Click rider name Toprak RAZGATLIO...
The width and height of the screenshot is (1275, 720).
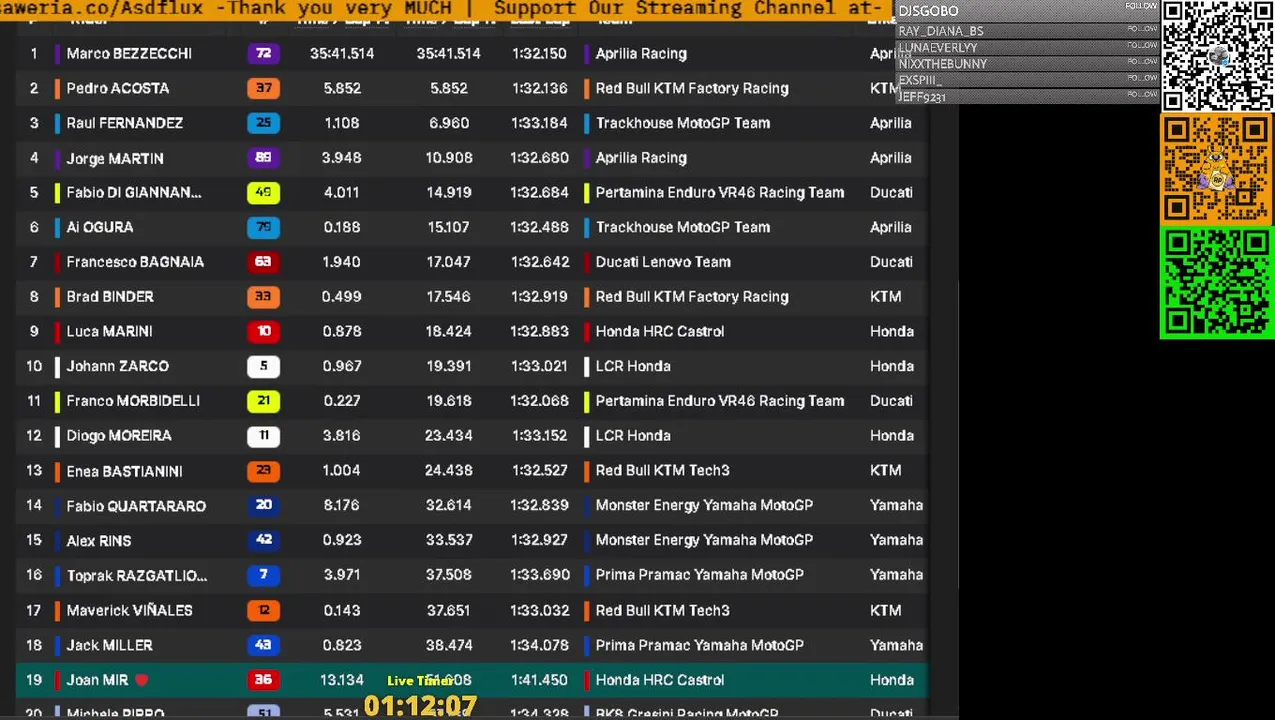[137, 576]
